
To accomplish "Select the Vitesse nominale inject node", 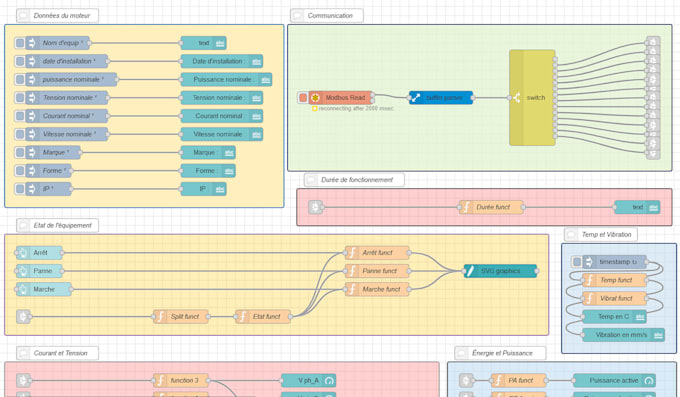I will click(66, 134).
